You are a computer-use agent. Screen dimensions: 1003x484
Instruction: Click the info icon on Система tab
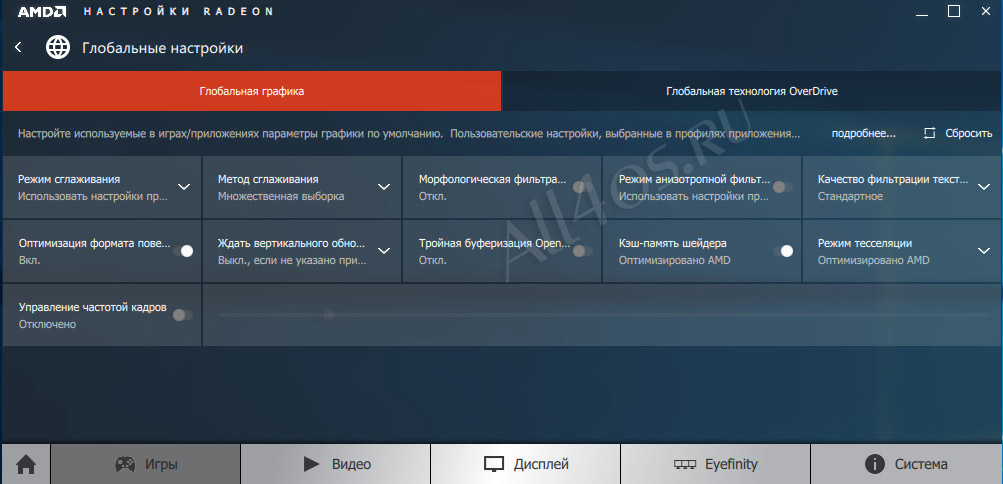874,464
